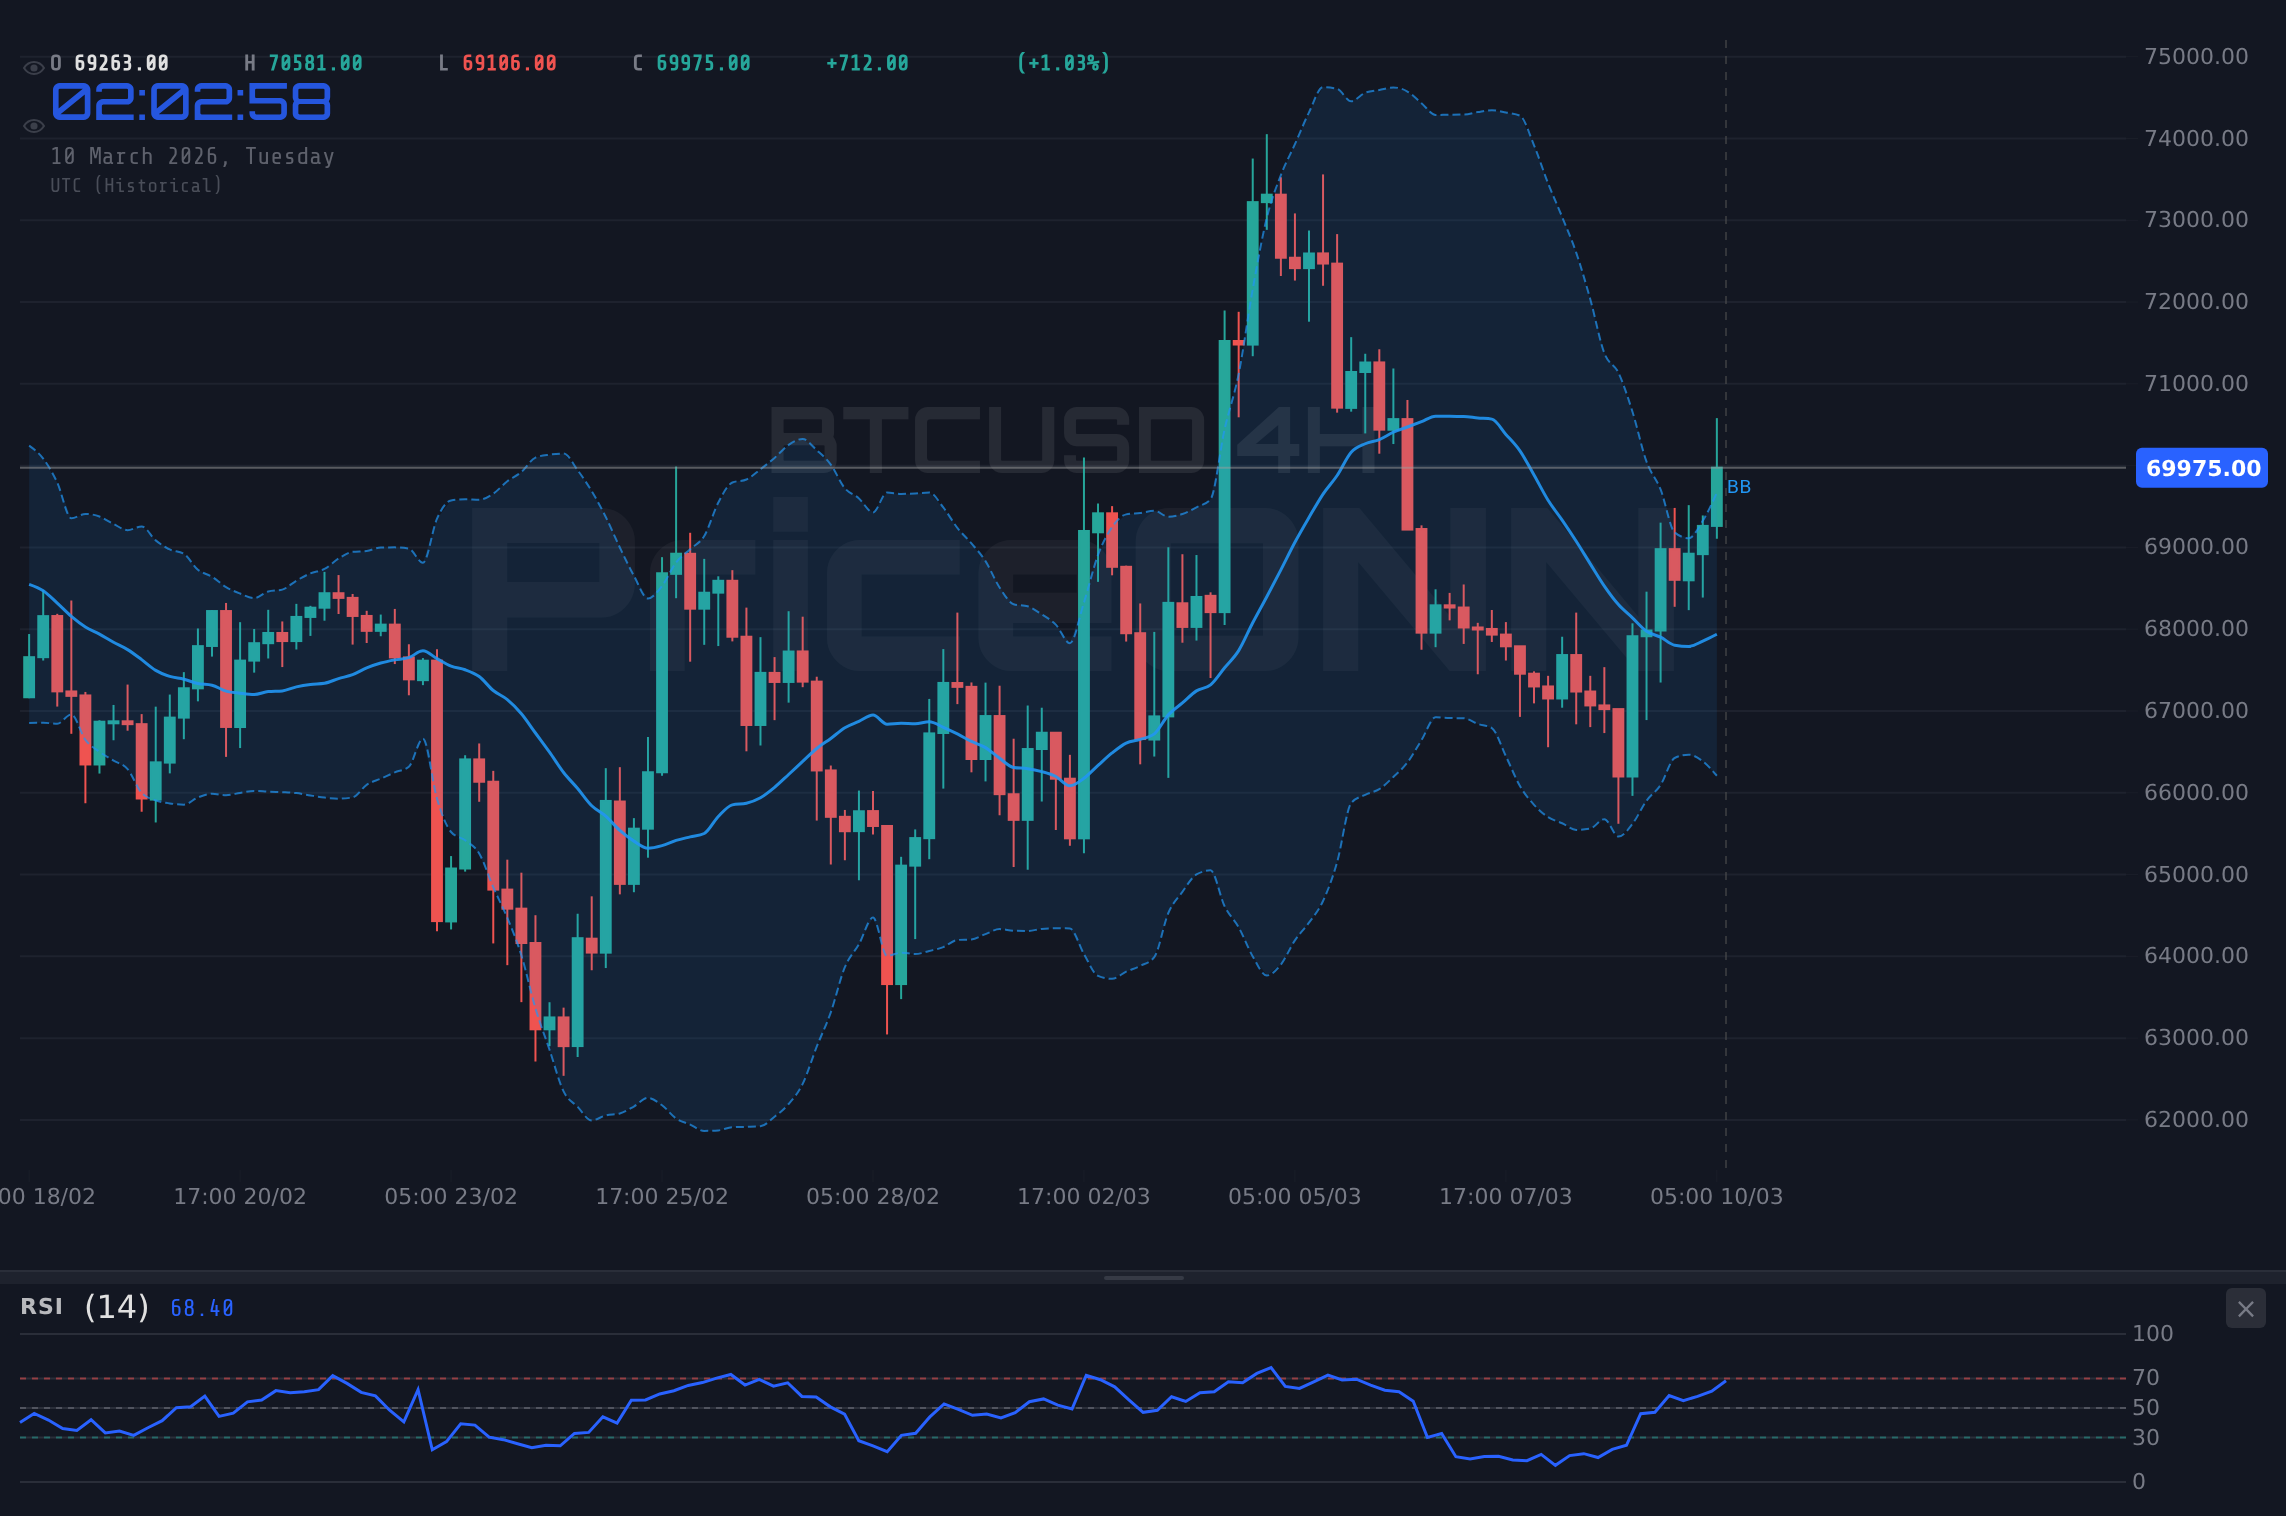Click the 62000.00 price axis label
2286x1516 pixels.
click(2196, 1119)
